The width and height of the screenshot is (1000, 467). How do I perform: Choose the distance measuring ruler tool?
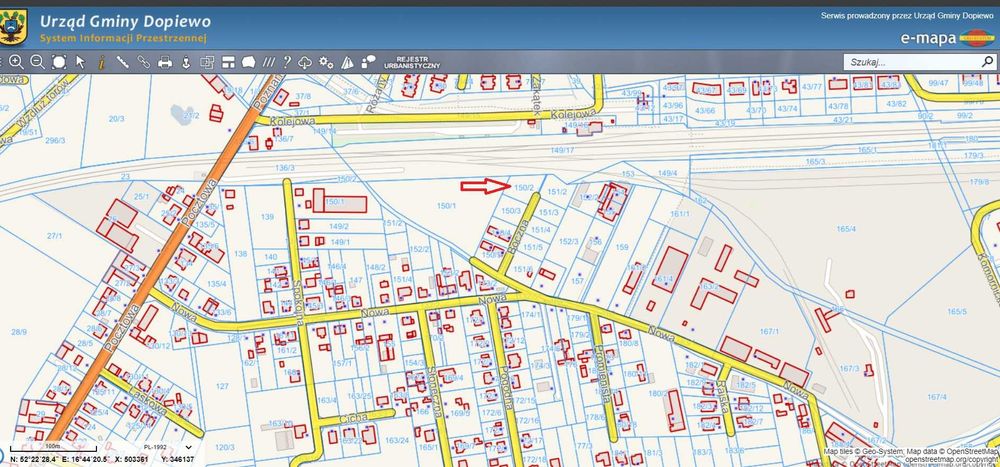tap(122, 62)
